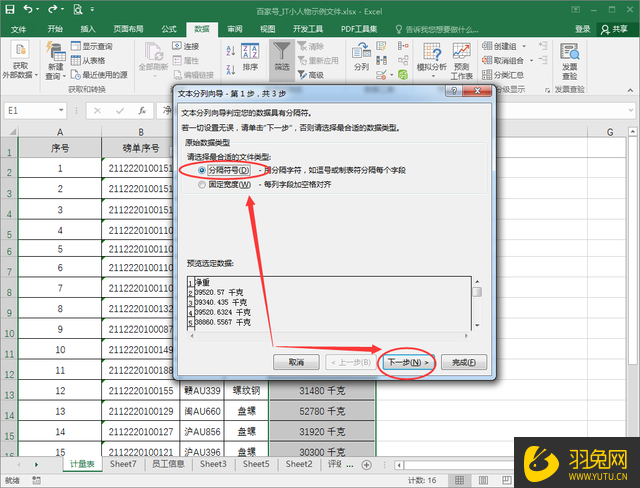
Task: Select the 分隔符号 (Delimited) radio button
Action: pyautogui.click(x=202, y=170)
